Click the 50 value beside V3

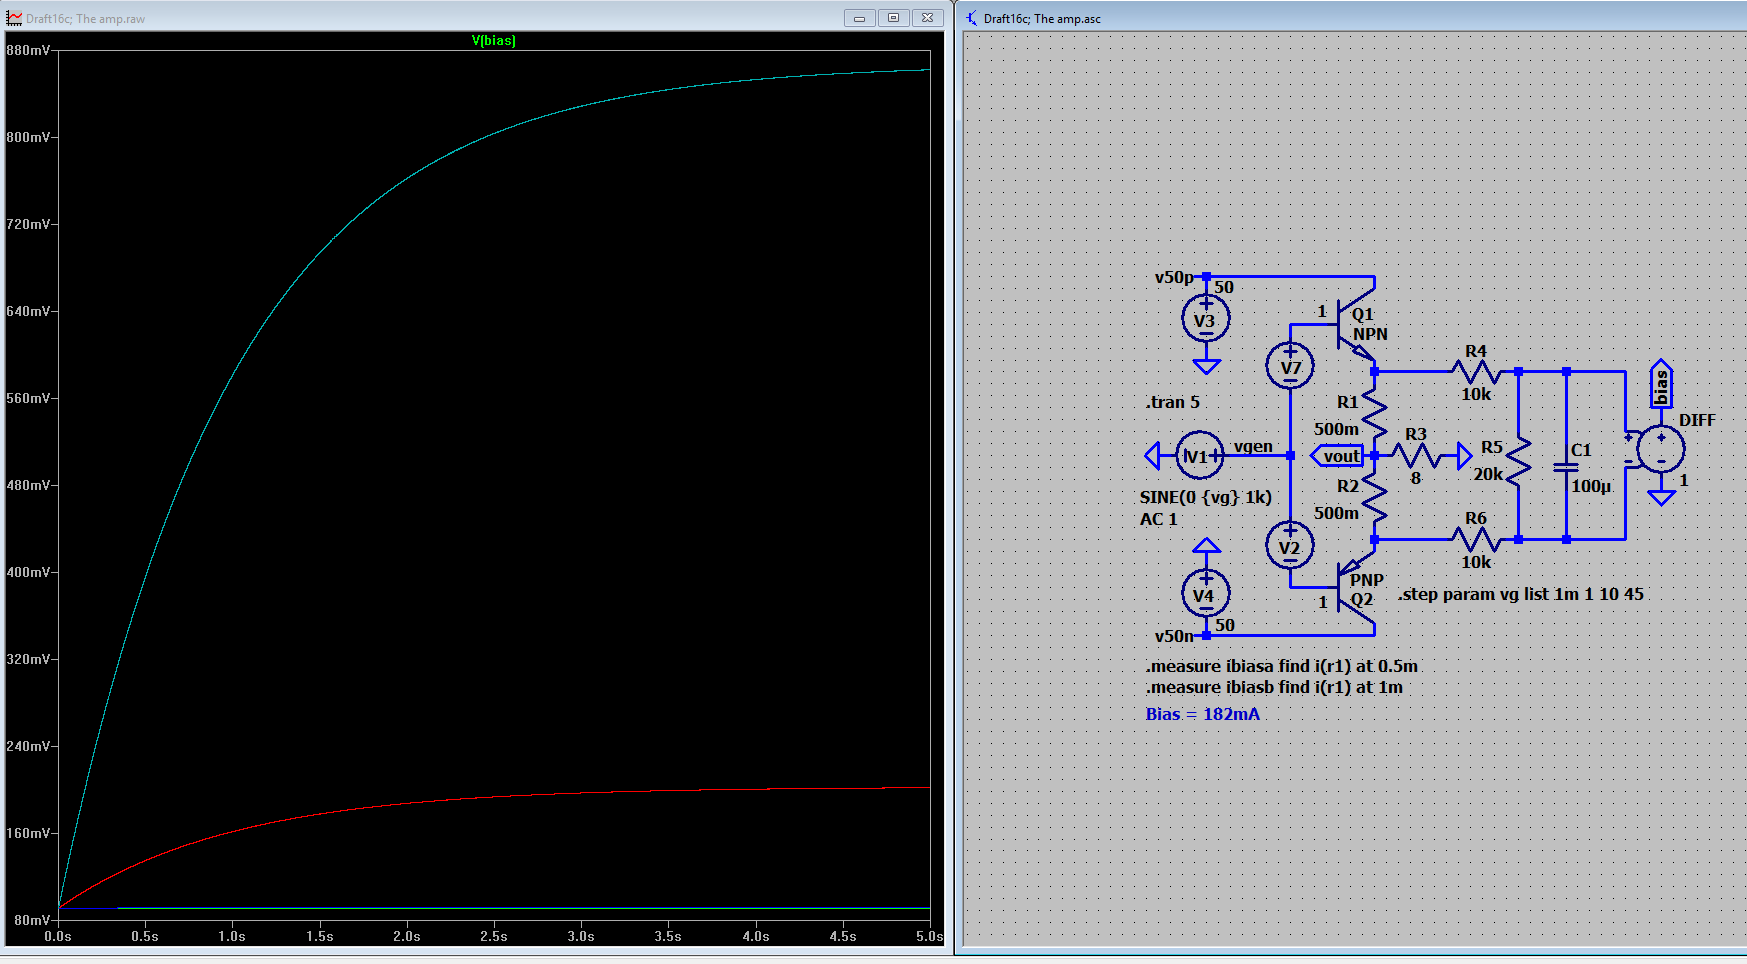pyautogui.click(x=1224, y=287)
